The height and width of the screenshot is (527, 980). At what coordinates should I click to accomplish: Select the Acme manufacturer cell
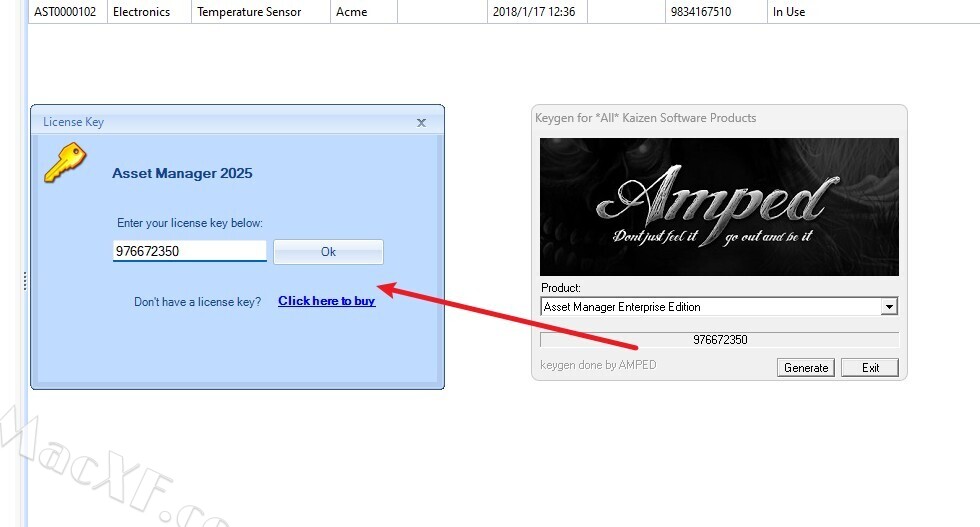pos(364,12)
